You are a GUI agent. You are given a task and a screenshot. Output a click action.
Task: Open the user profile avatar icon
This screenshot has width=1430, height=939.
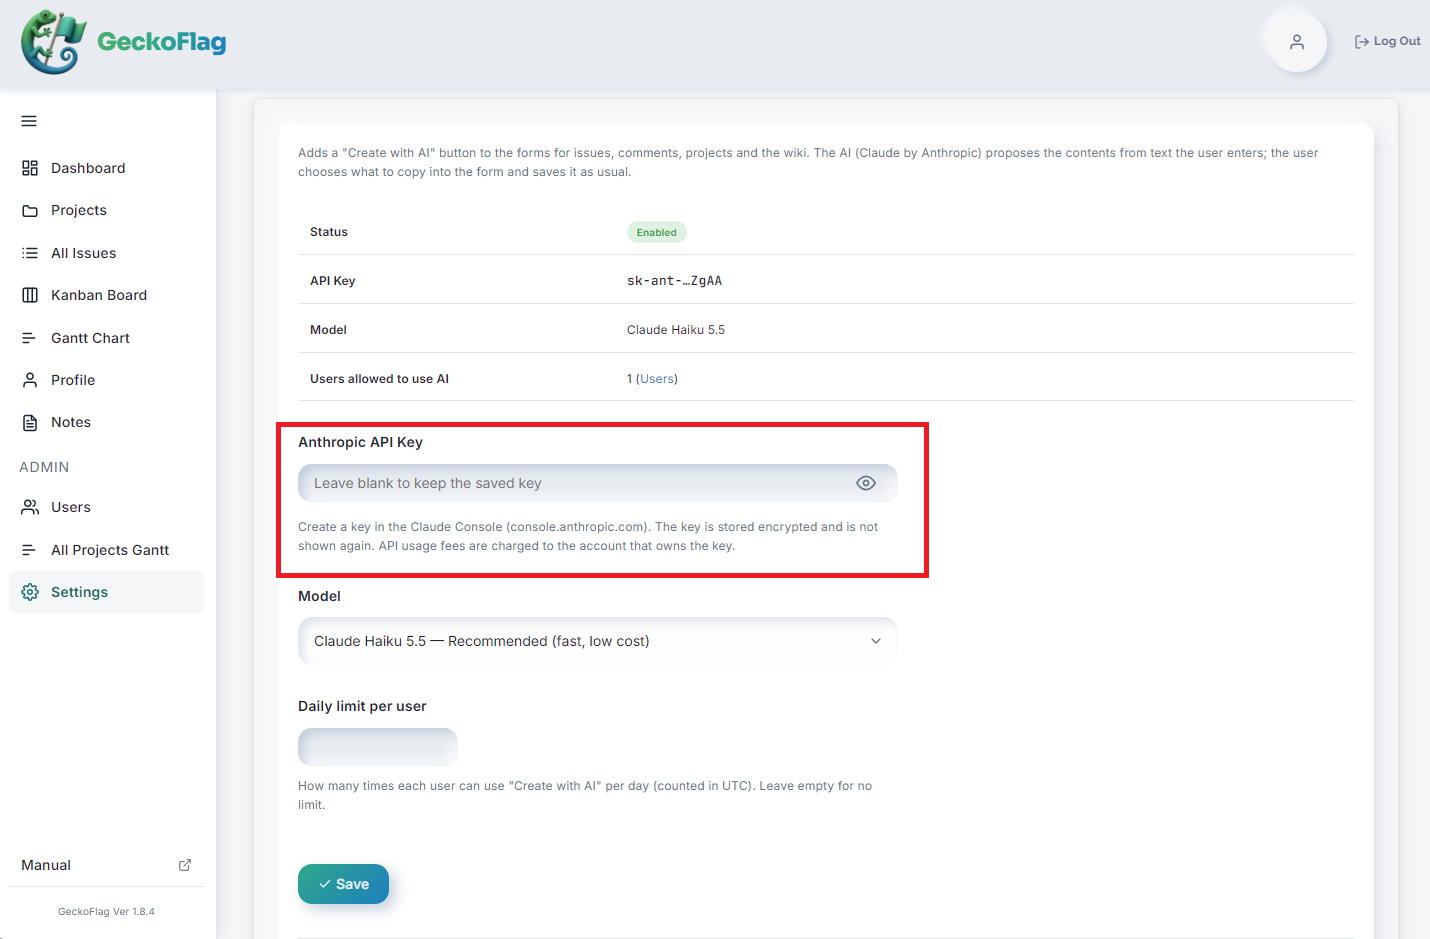(x=1297, y=42)
